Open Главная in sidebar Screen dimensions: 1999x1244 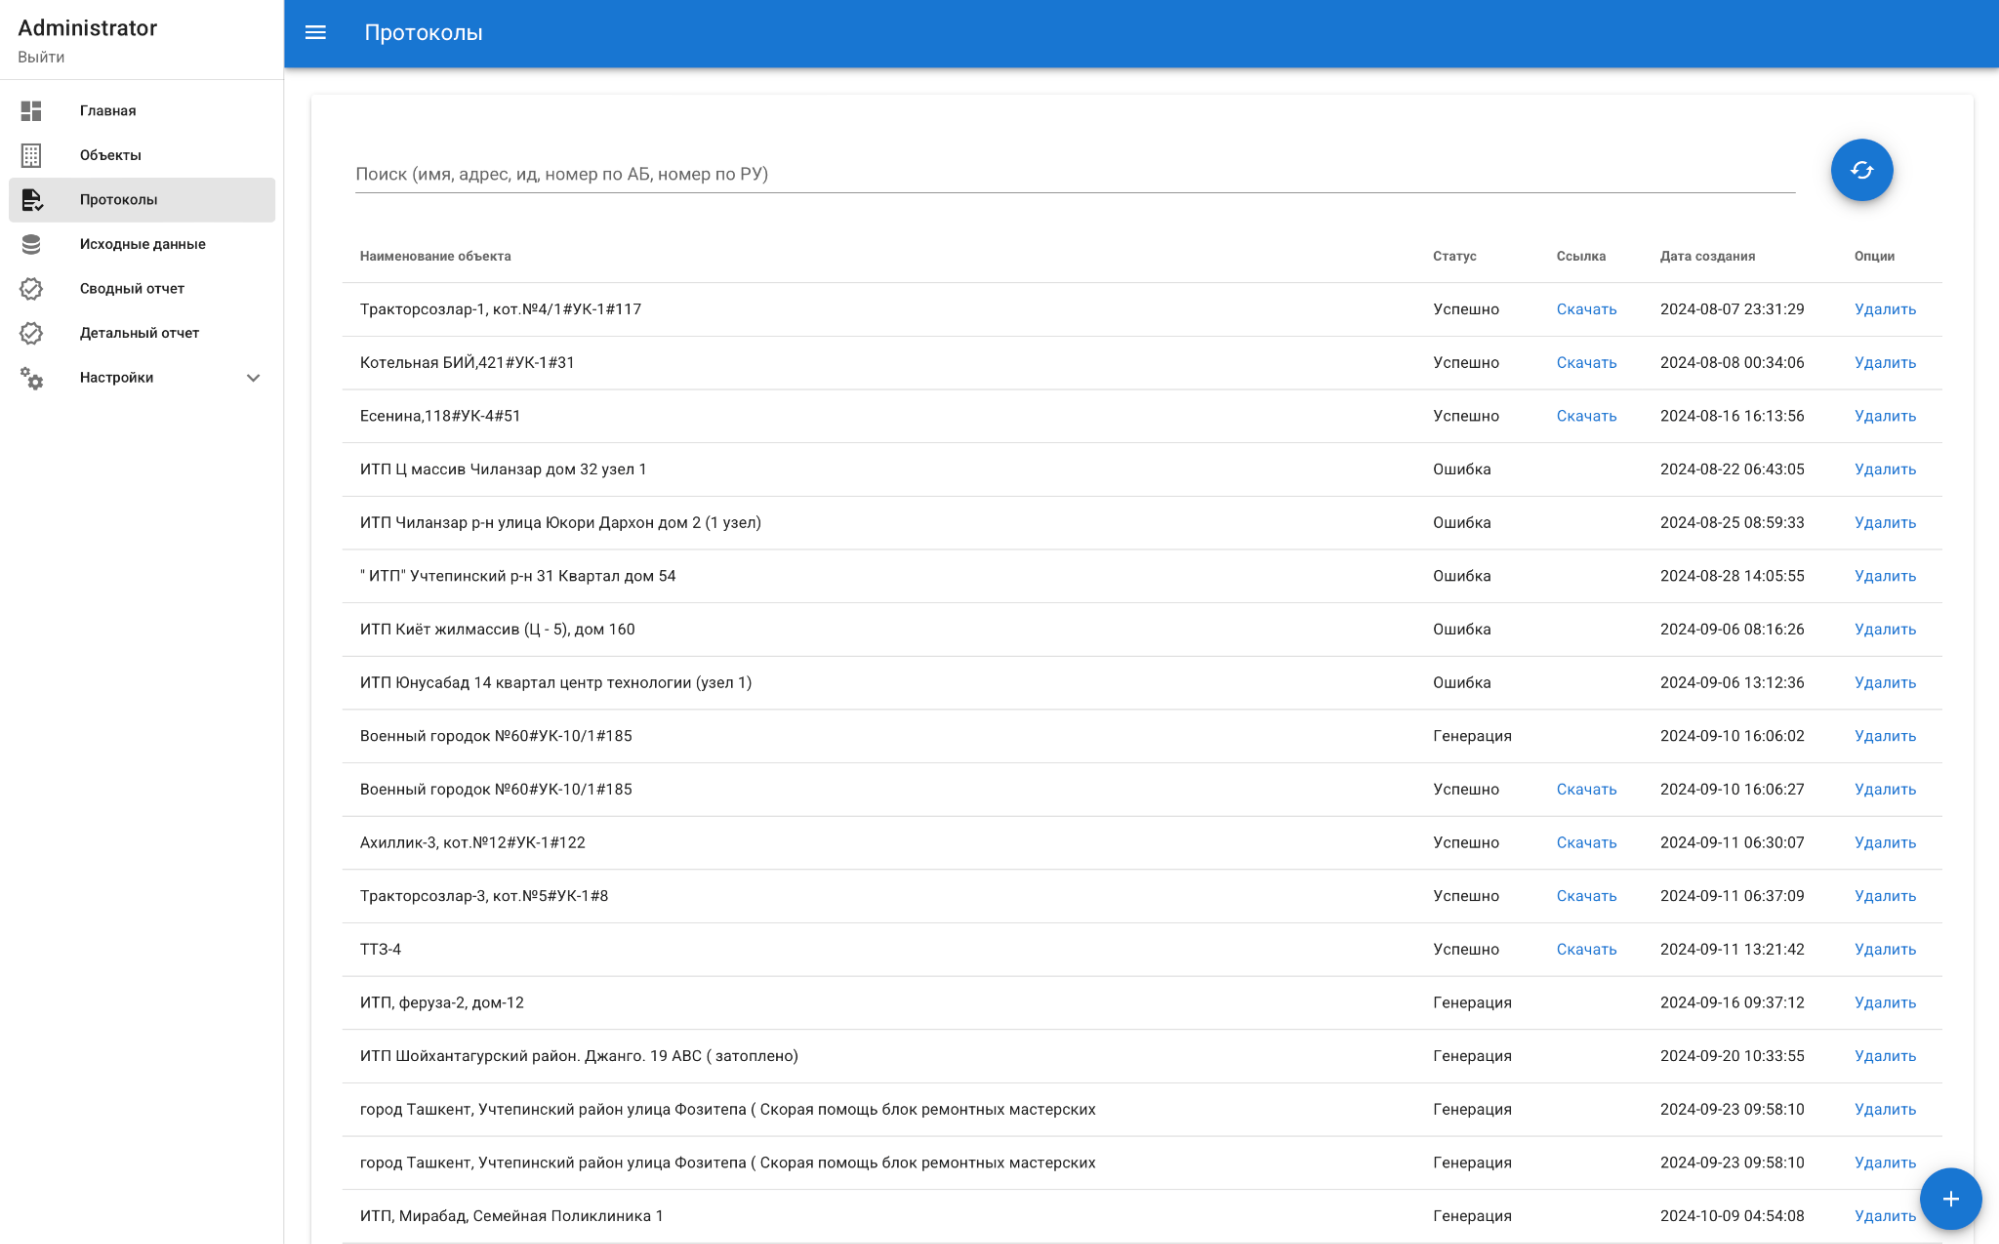(x=142, y=111)
